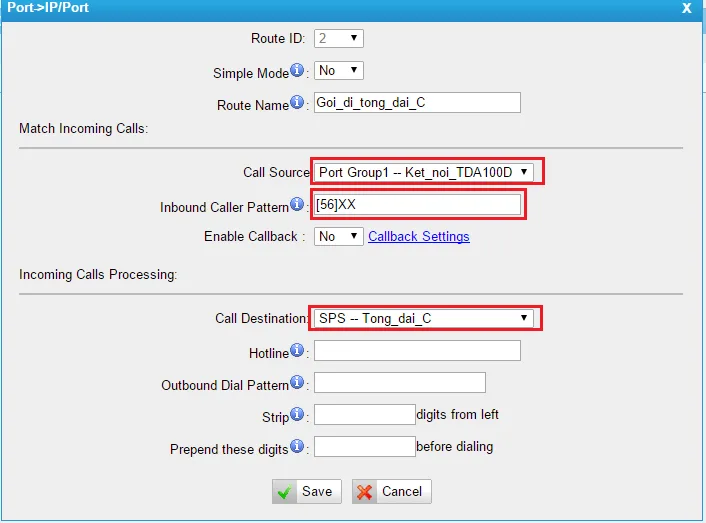Click info icon for Outbound Dial Pattern
Image resolution: width=706 pixels, height=523 pixels.
tap(297, 384)
